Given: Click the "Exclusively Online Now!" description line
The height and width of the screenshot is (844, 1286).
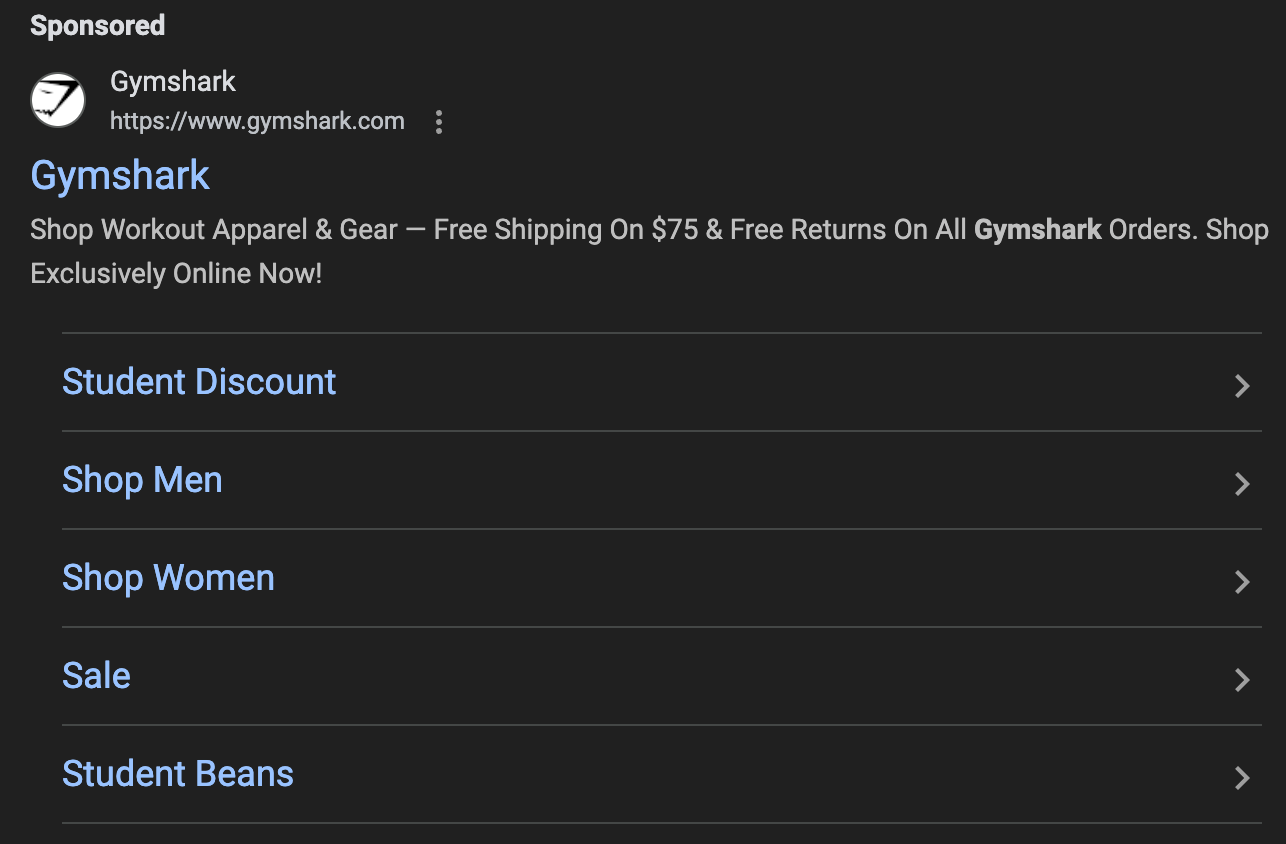Looking at the screenshot, I should (x=176, y=273).
